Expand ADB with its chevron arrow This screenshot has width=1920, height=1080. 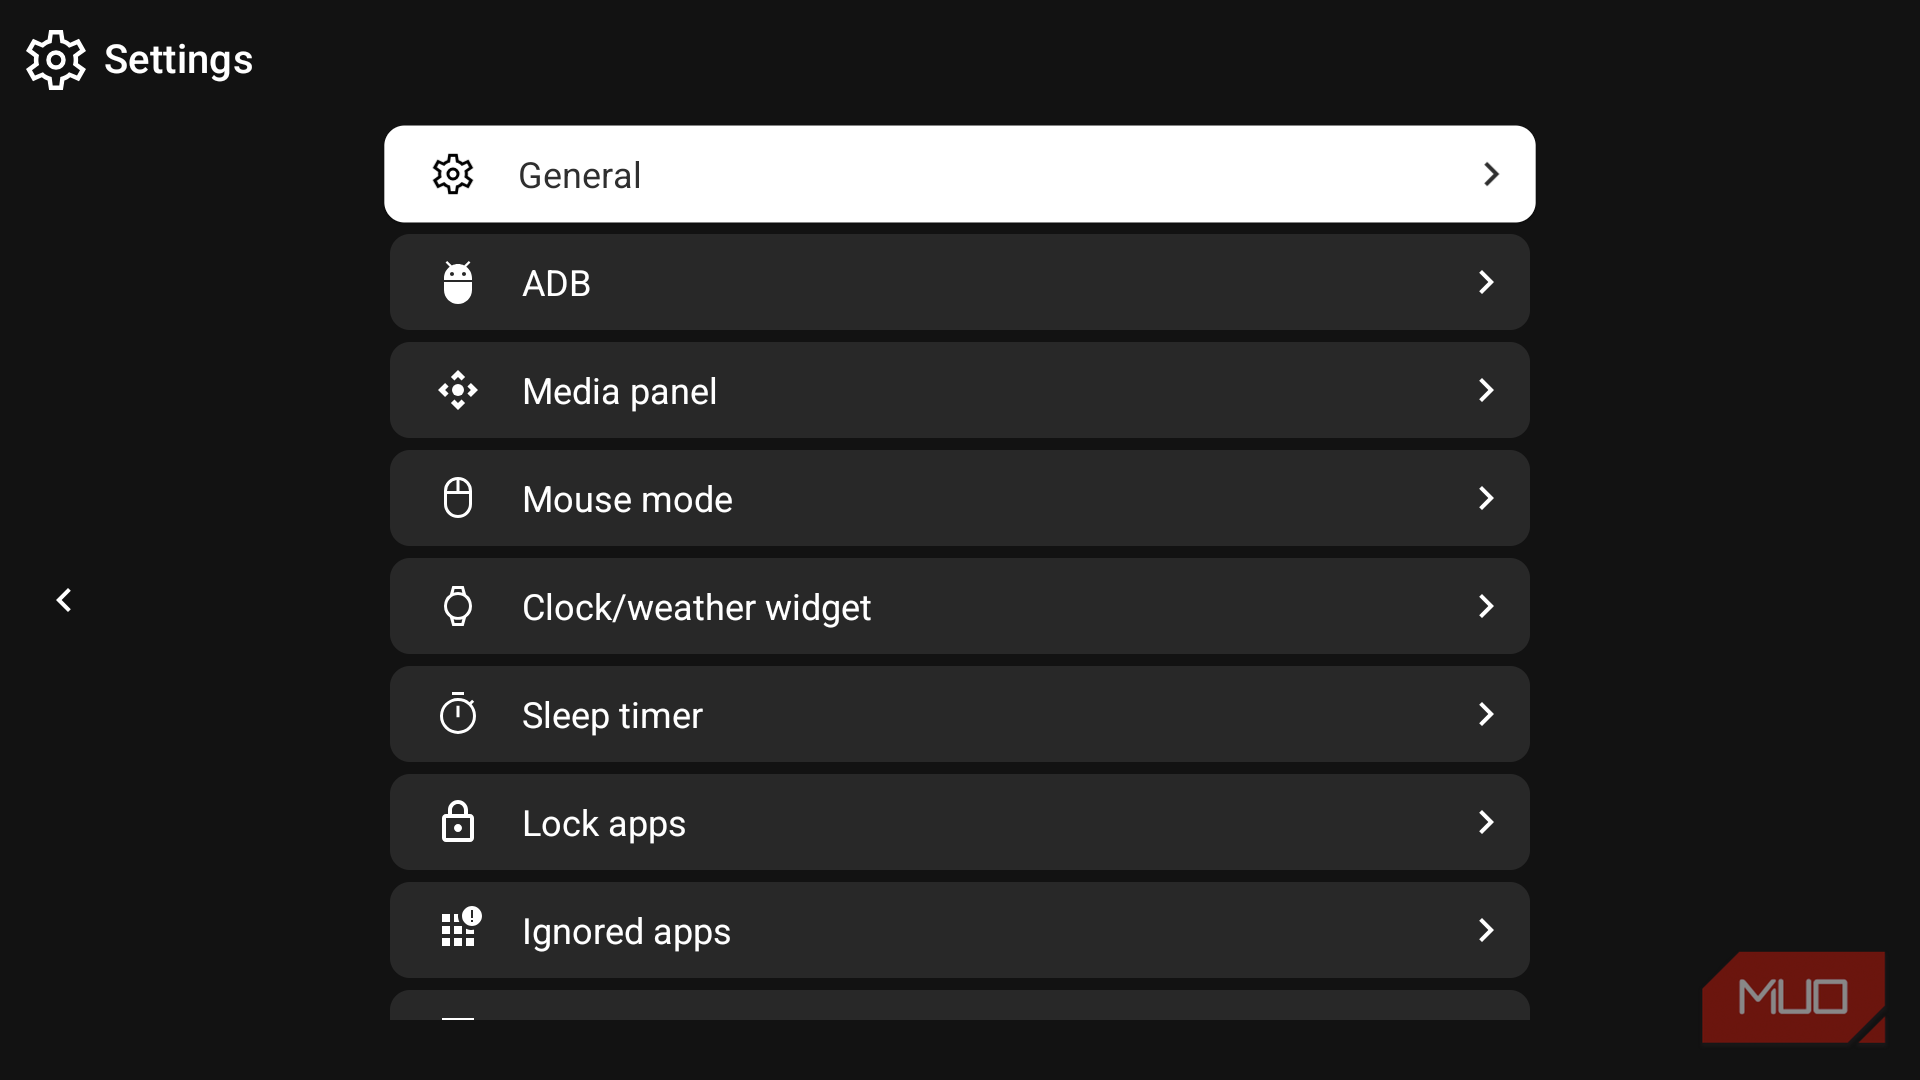pos(1486,282)
